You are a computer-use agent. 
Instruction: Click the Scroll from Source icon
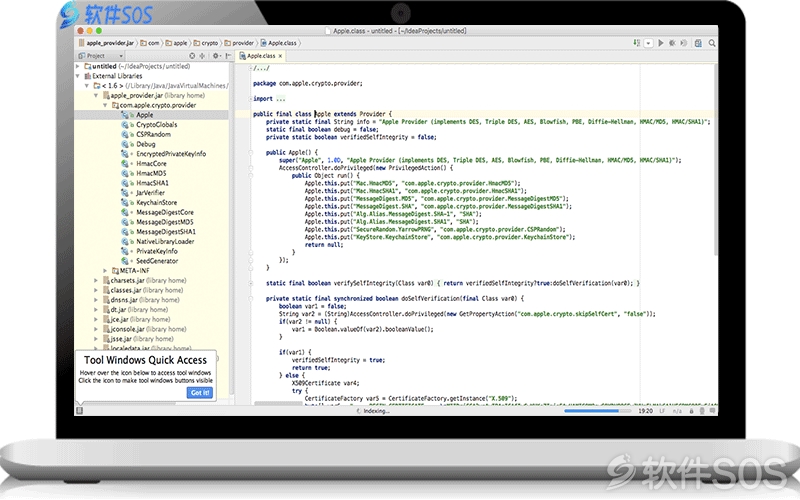click(x=192, y=56)
